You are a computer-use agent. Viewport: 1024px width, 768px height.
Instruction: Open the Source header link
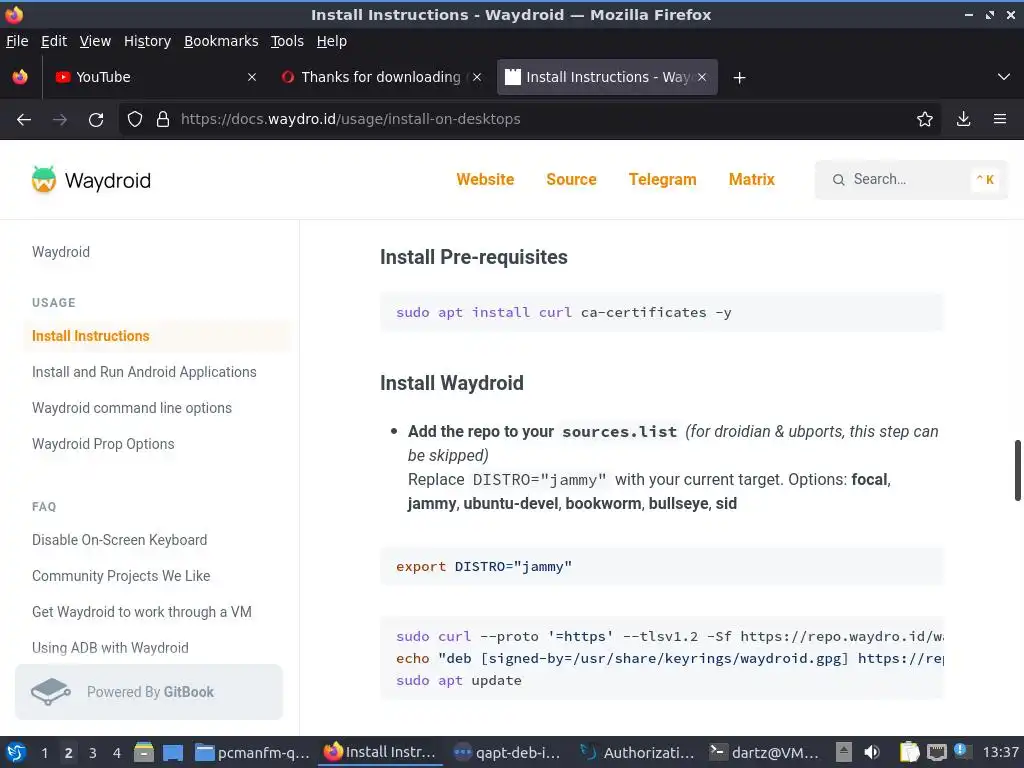pos(571,180)
